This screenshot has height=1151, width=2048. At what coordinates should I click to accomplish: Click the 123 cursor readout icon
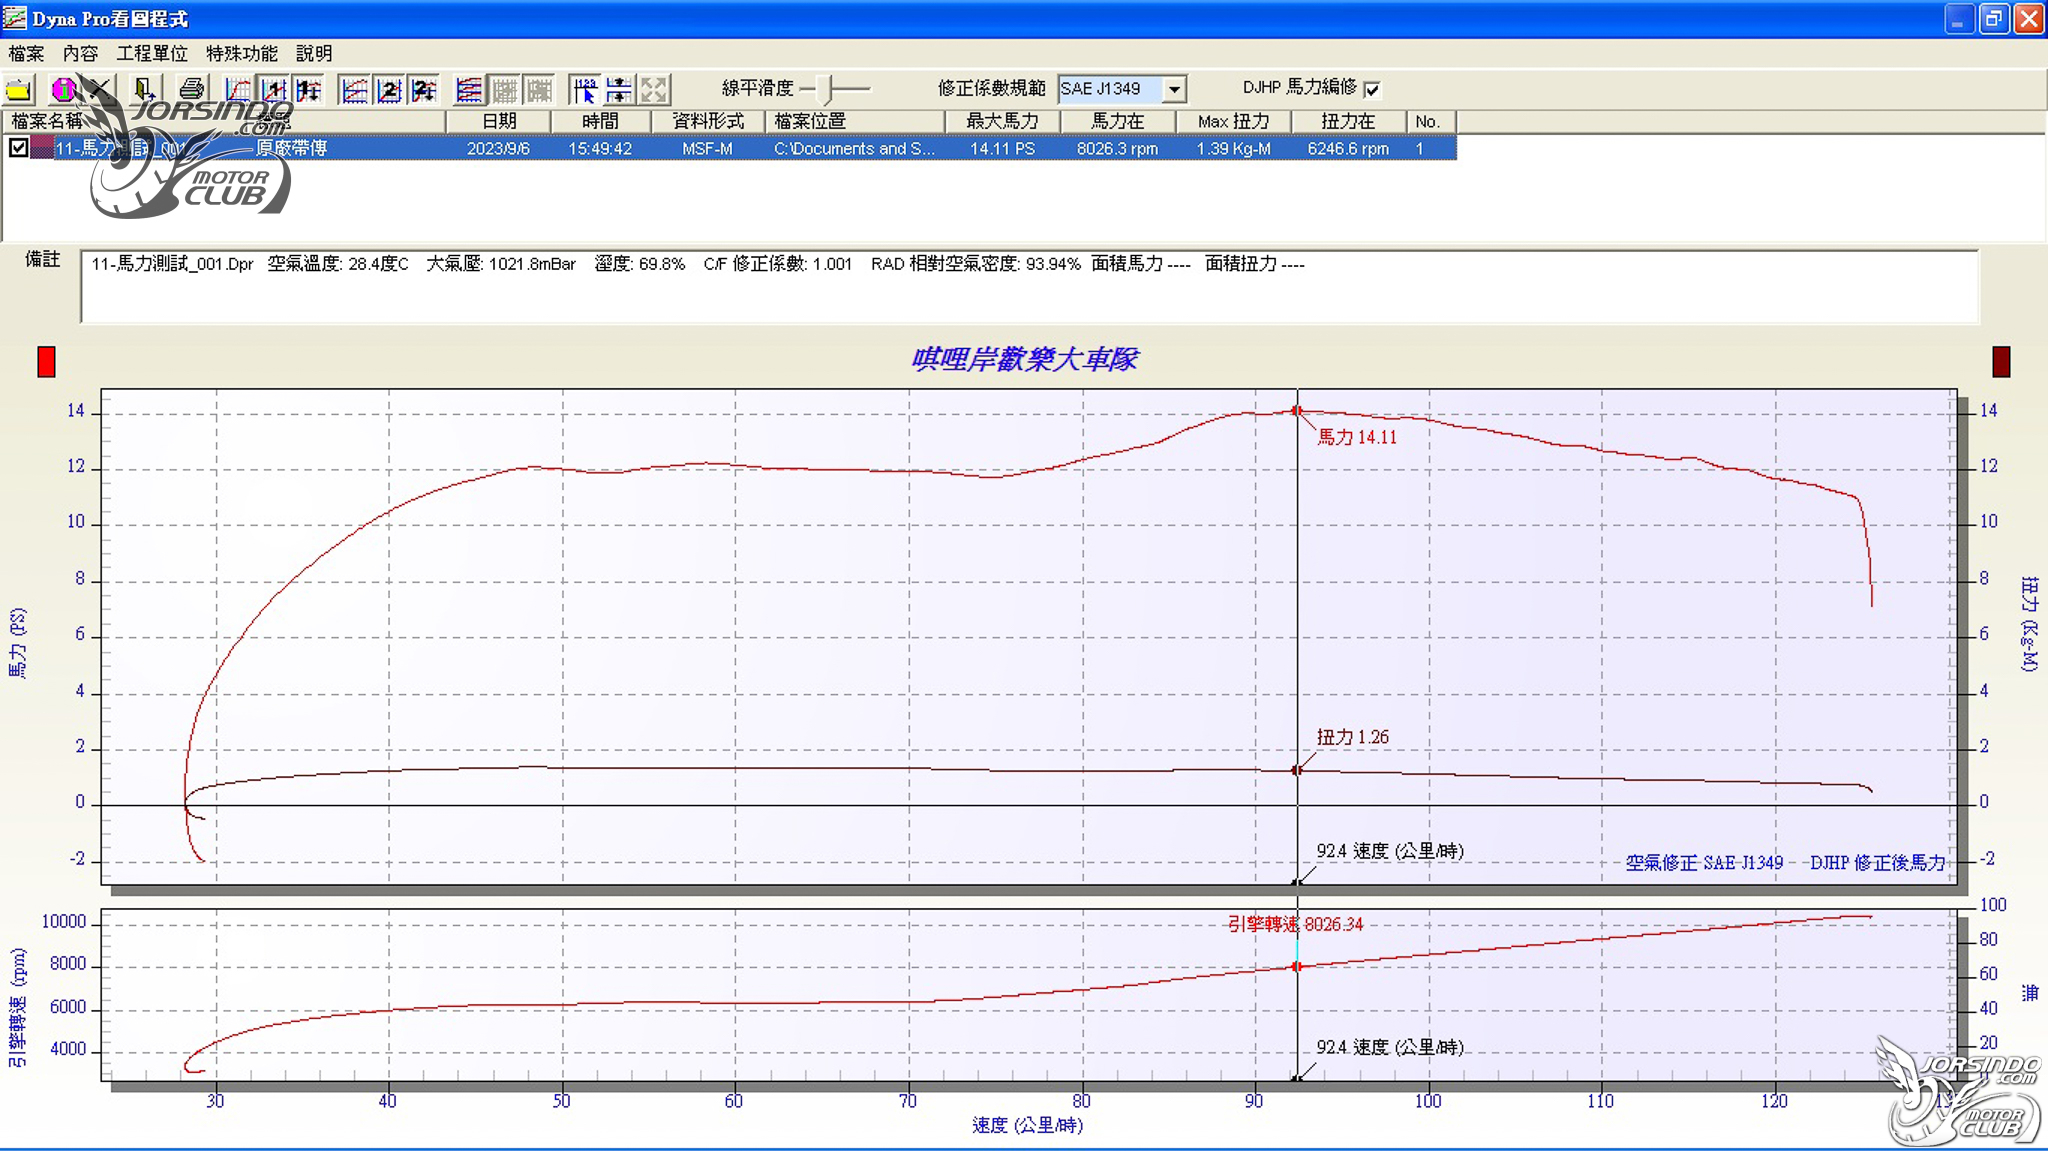585,90
